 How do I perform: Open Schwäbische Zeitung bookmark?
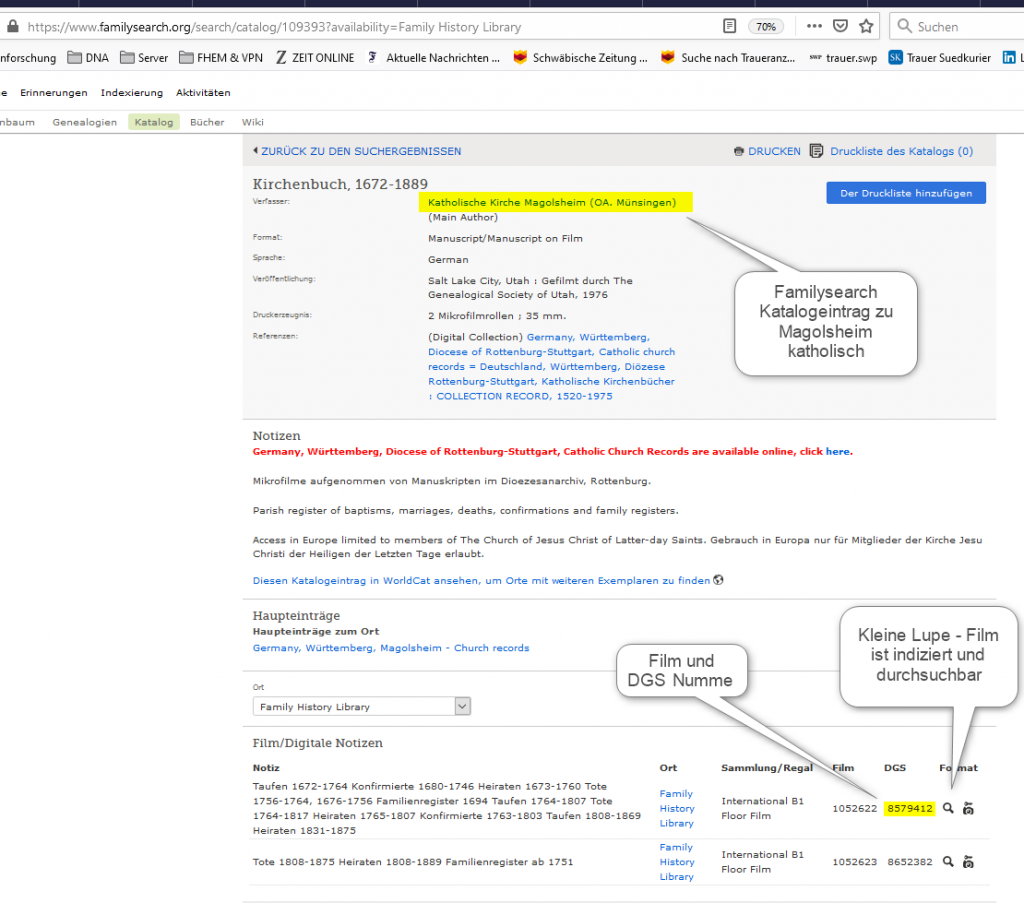pos(581,57)
